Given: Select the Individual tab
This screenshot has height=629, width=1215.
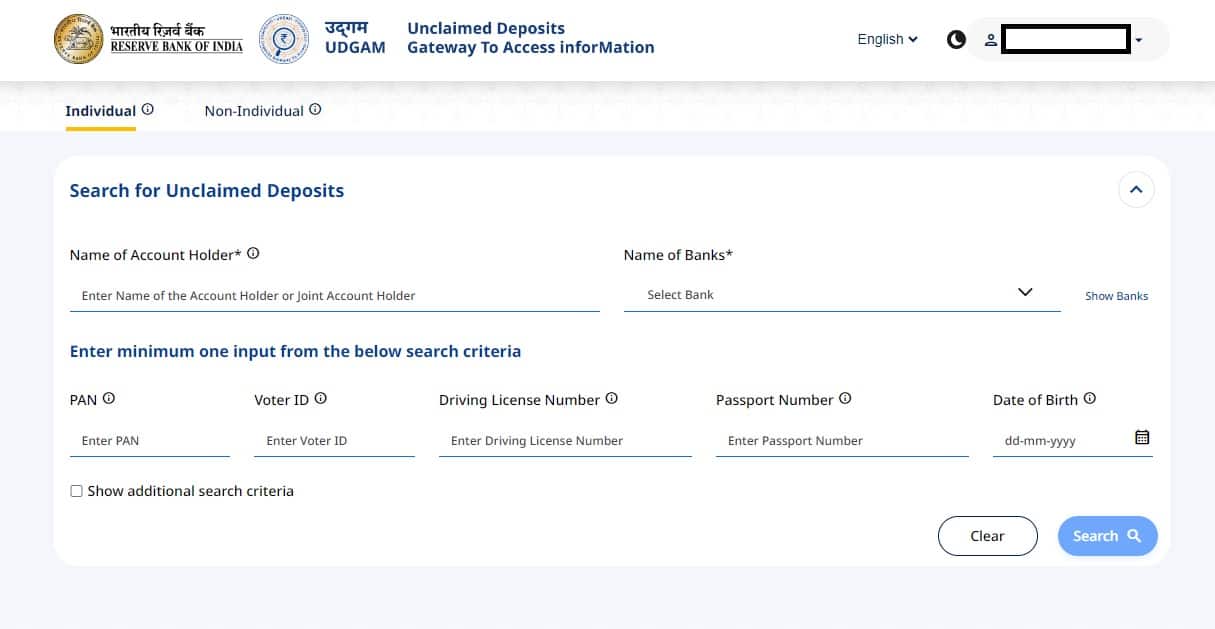Looking at the screenshot, I should pyautogui.click(x=100, y=111).
